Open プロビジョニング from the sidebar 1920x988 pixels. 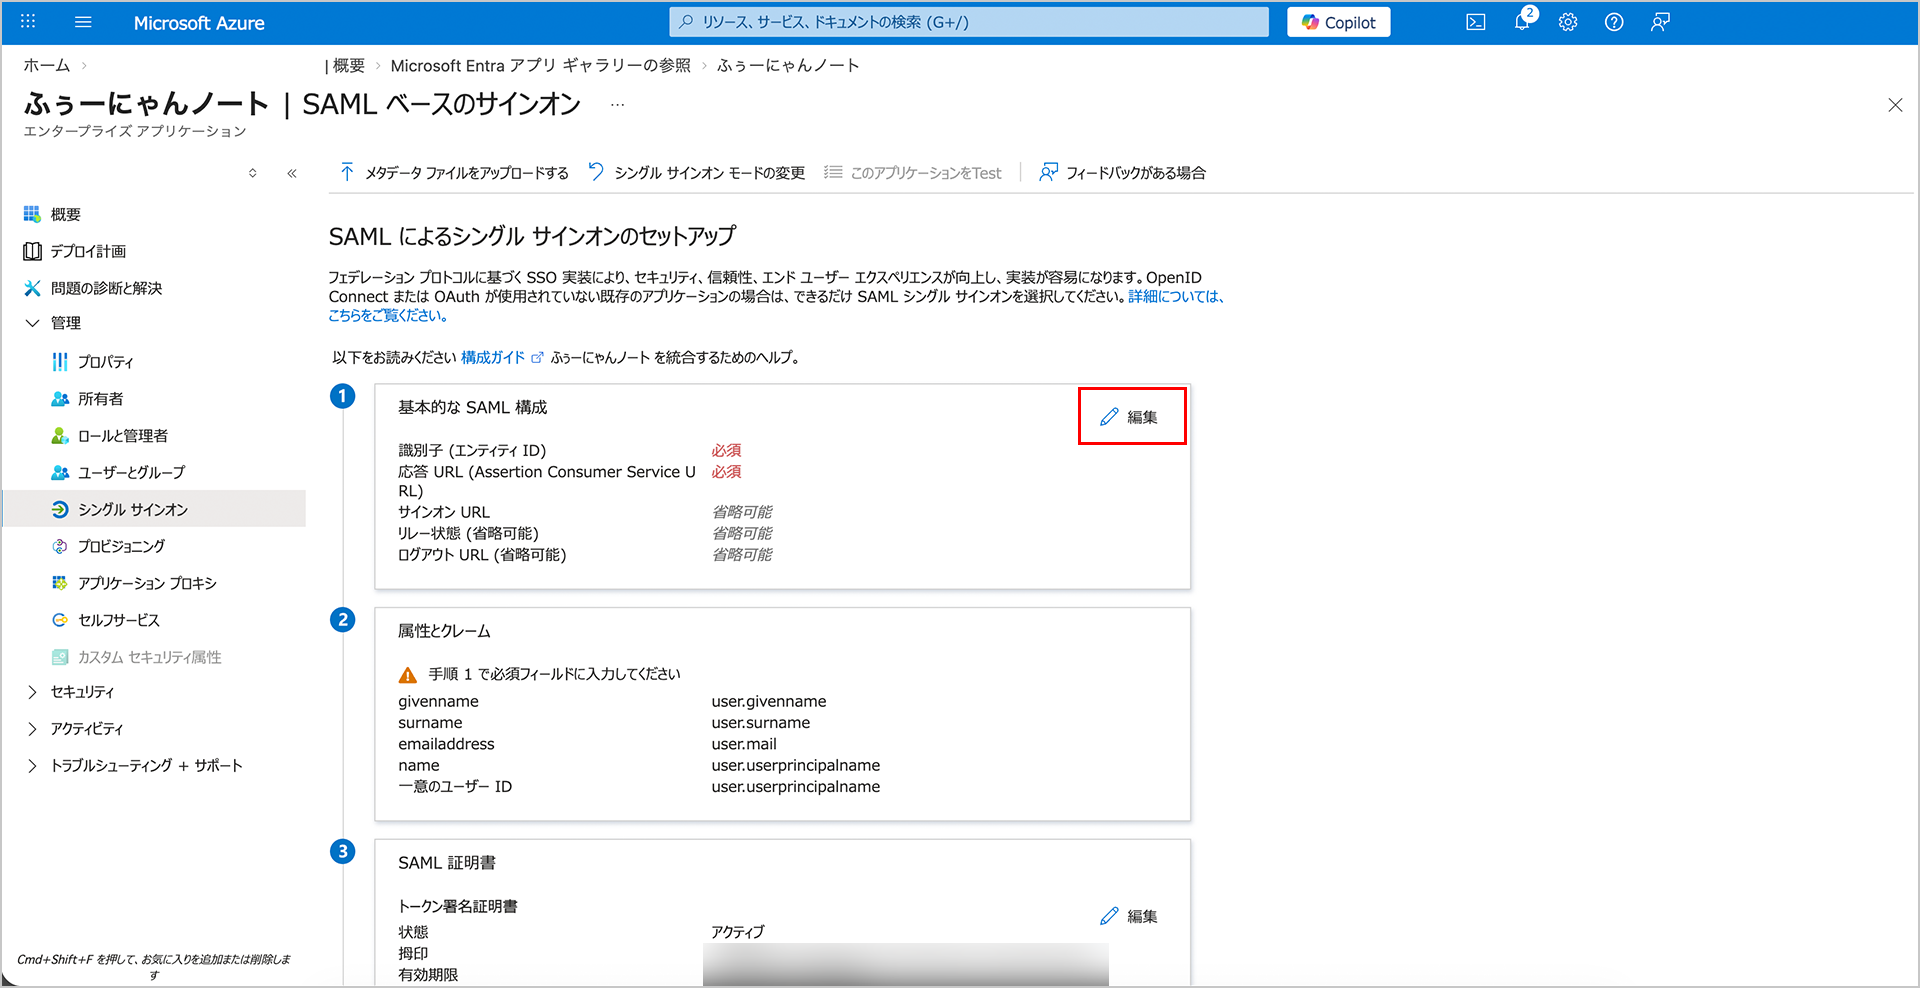point(121,546)
